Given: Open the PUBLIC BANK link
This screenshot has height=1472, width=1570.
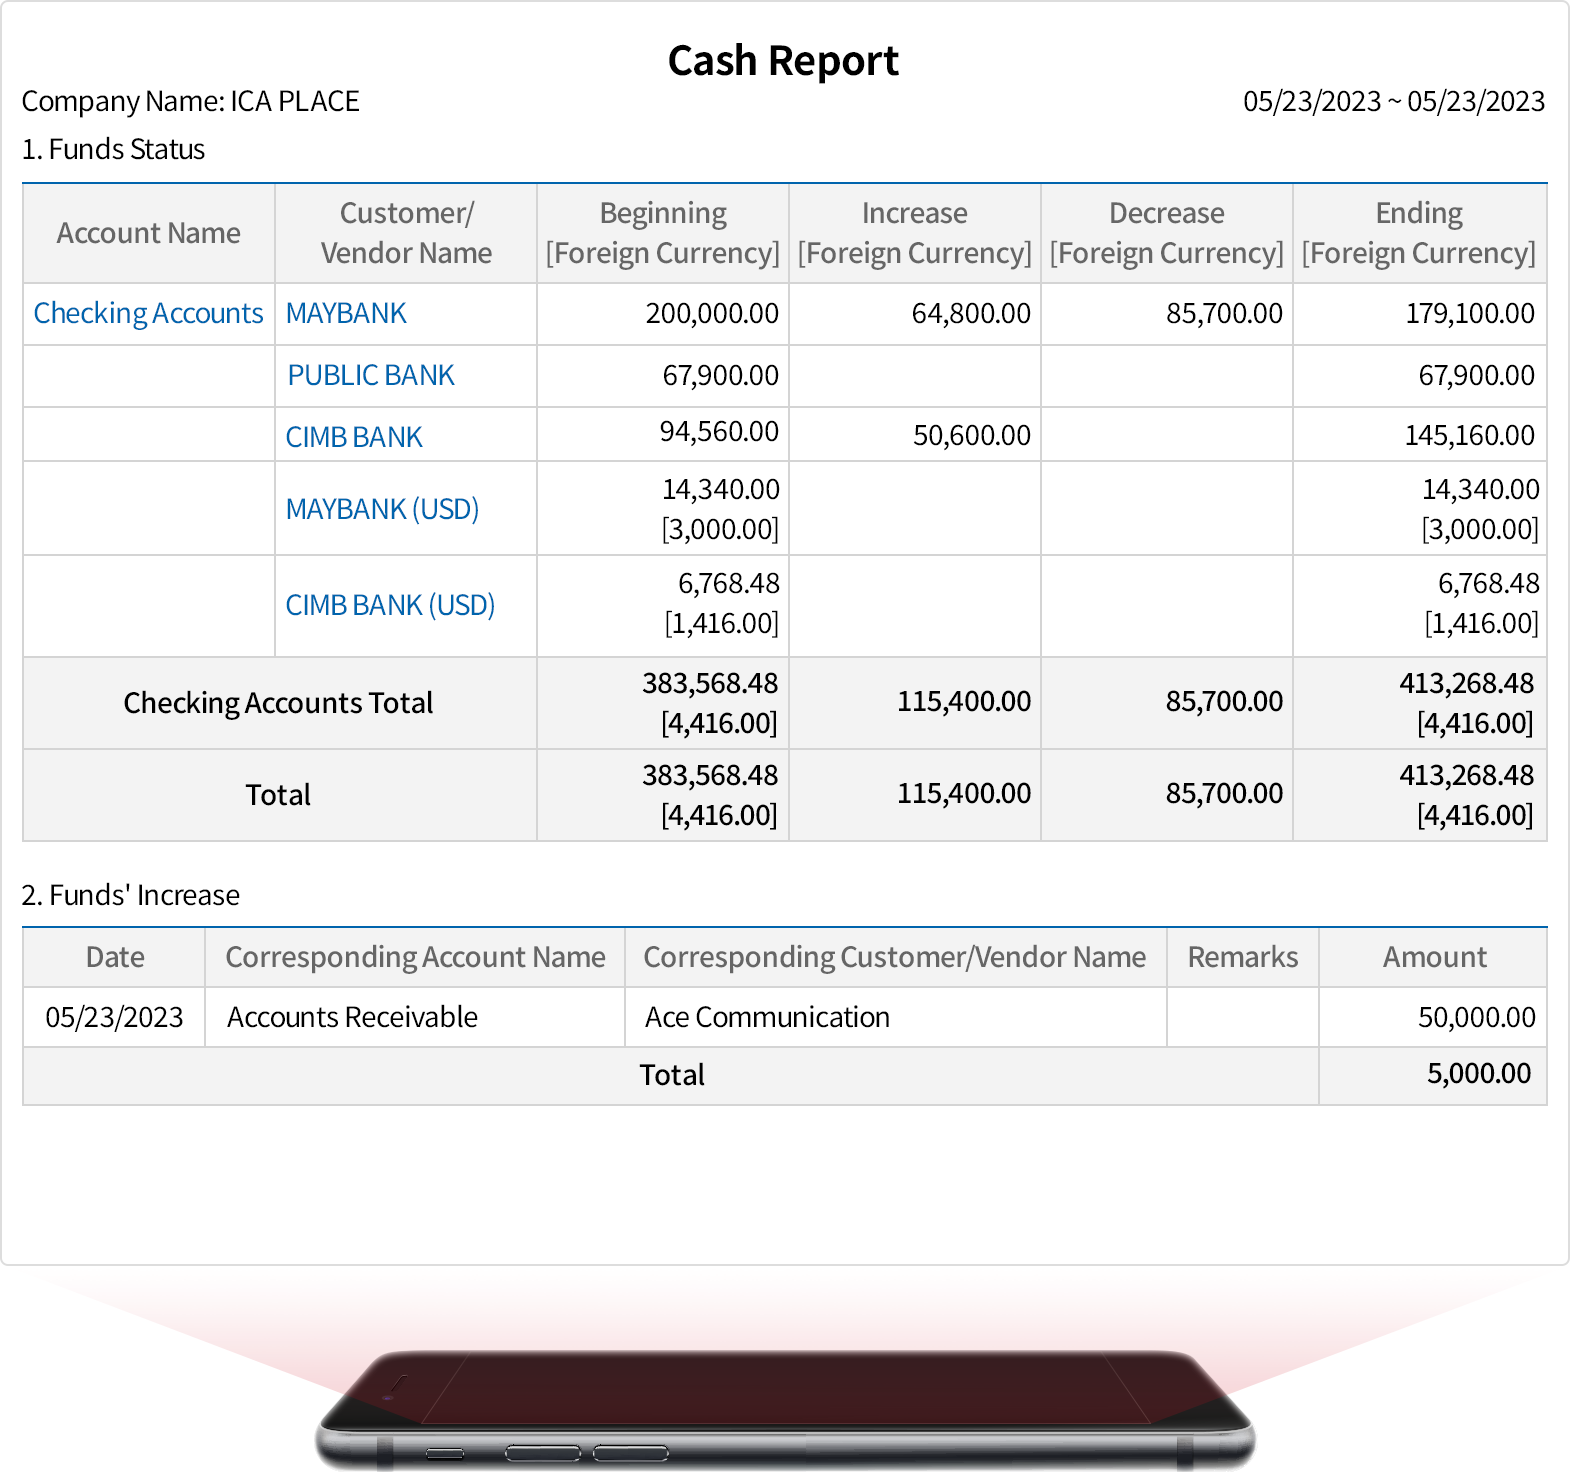Looking at the screenshot, I should tap(370, 375).
